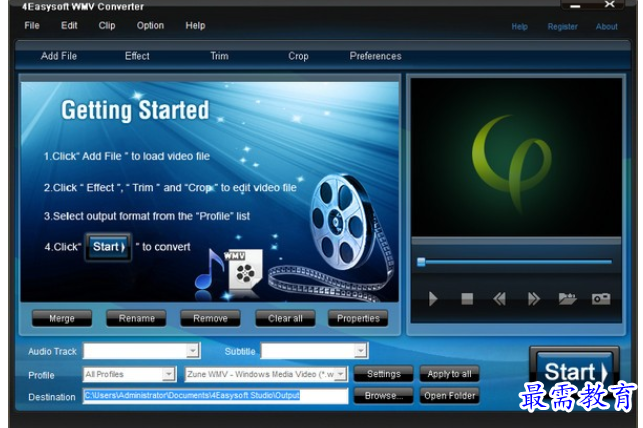The width and height of the screenshot is (643, 428).
Task: Click Add File in the toolbar
Action: (59, 56)
